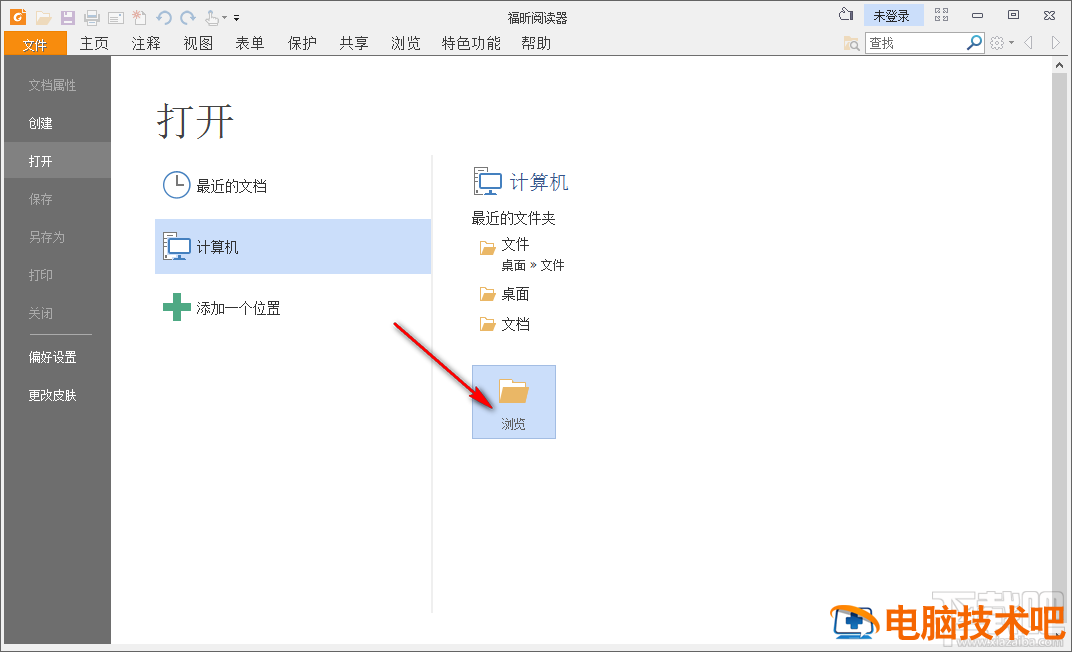Click 添加一个位置 option
The image size is (1072, 652).
pyautogui.click(x=293, y=308)
